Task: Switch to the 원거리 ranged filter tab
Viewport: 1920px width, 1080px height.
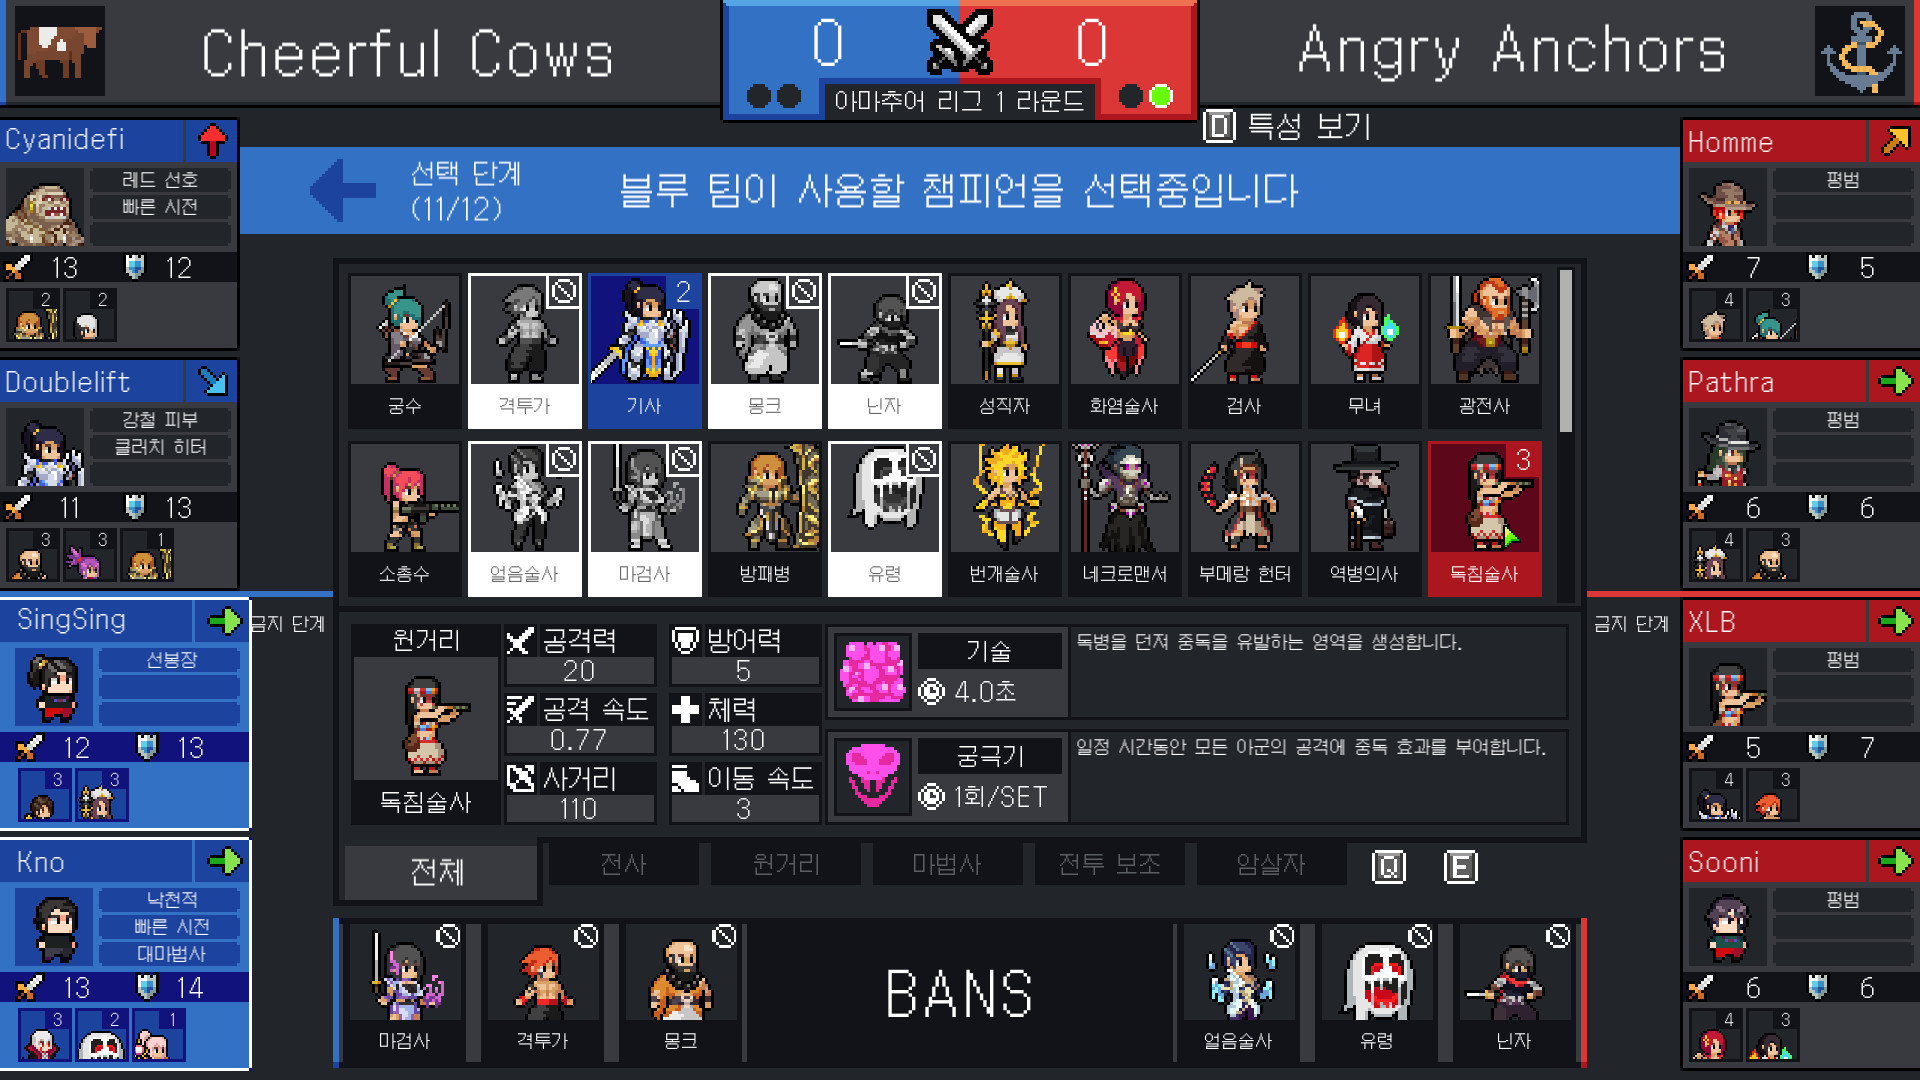Action: coord(785,864)
